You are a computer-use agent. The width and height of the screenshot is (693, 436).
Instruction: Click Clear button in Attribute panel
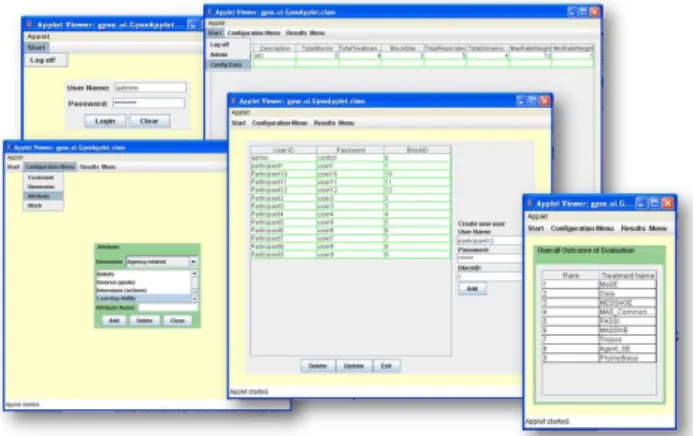177,321
